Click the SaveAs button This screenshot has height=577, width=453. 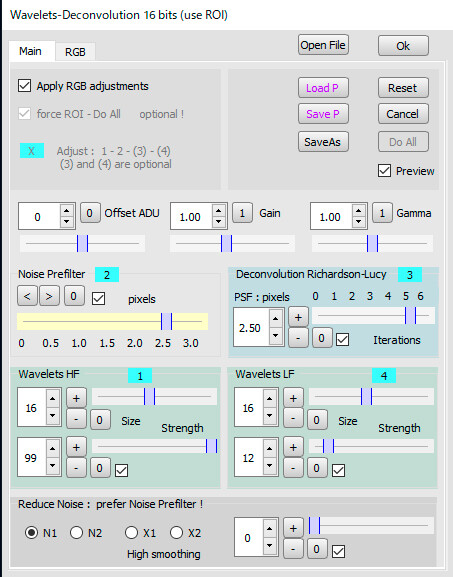coord(323,142)
